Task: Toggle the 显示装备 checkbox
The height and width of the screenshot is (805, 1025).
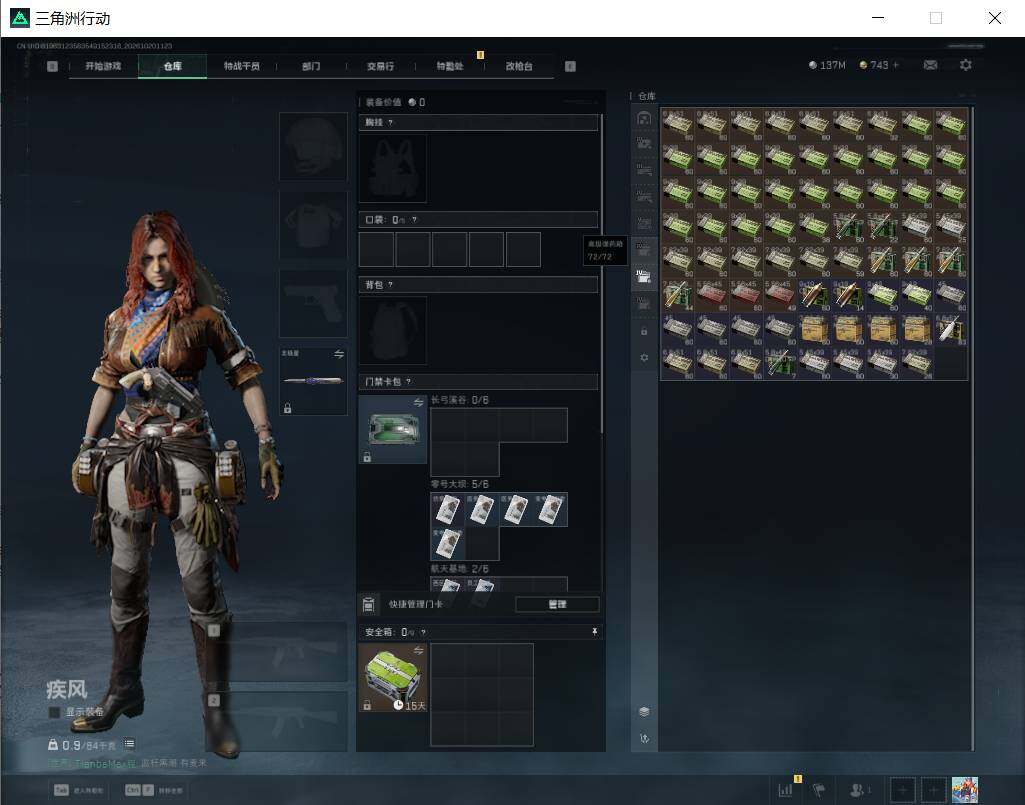Action: click(54, 712)
